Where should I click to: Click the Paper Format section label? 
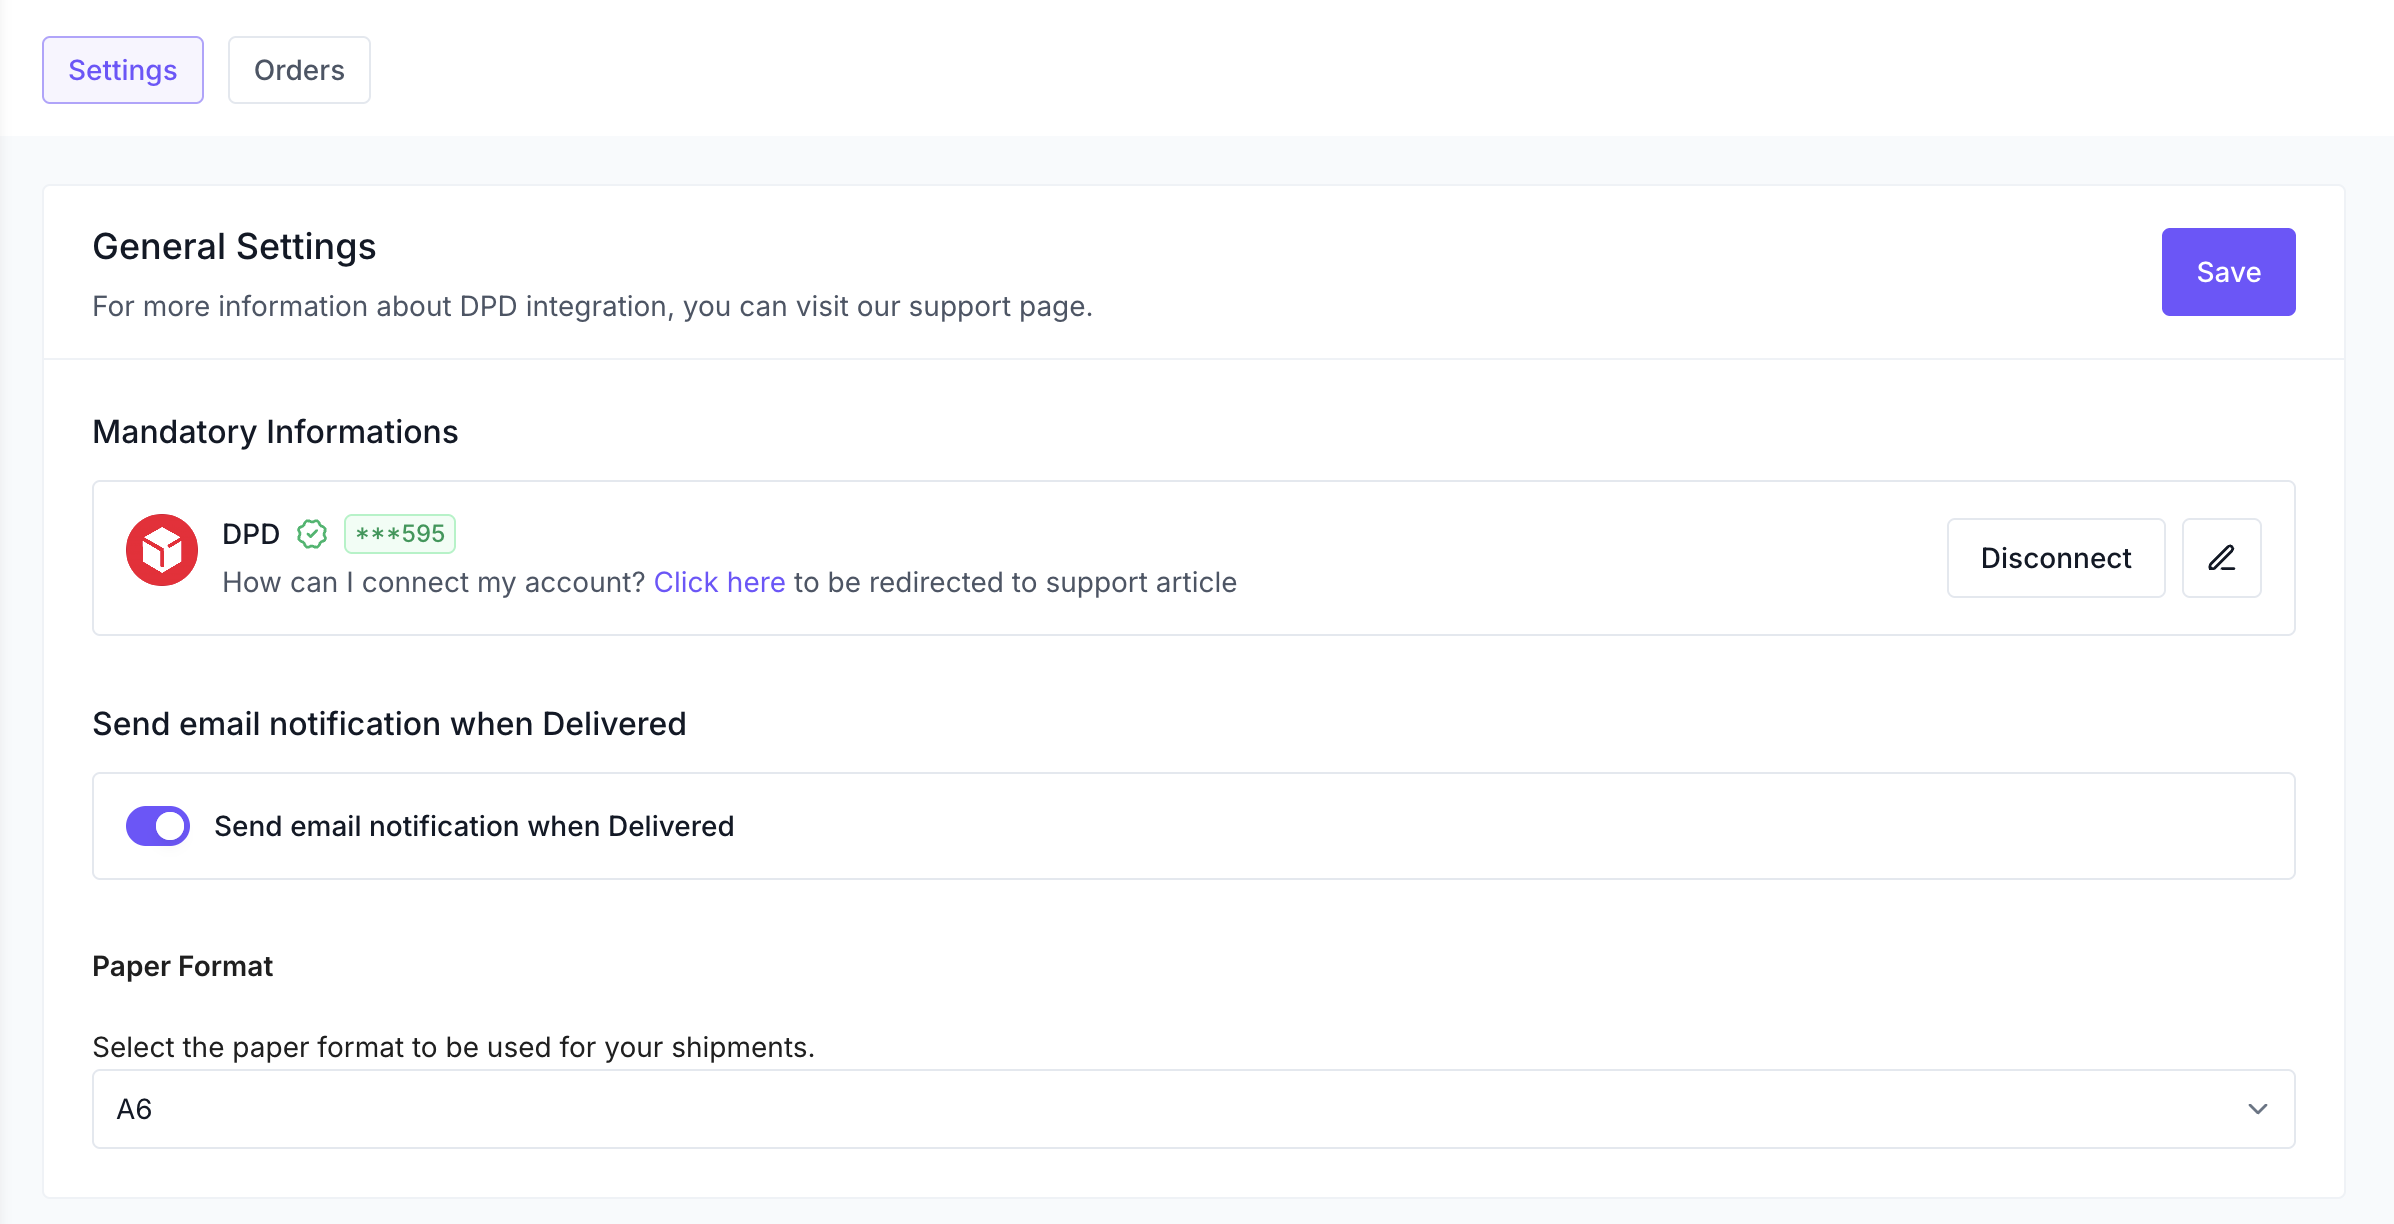click(x=183, y=966)
